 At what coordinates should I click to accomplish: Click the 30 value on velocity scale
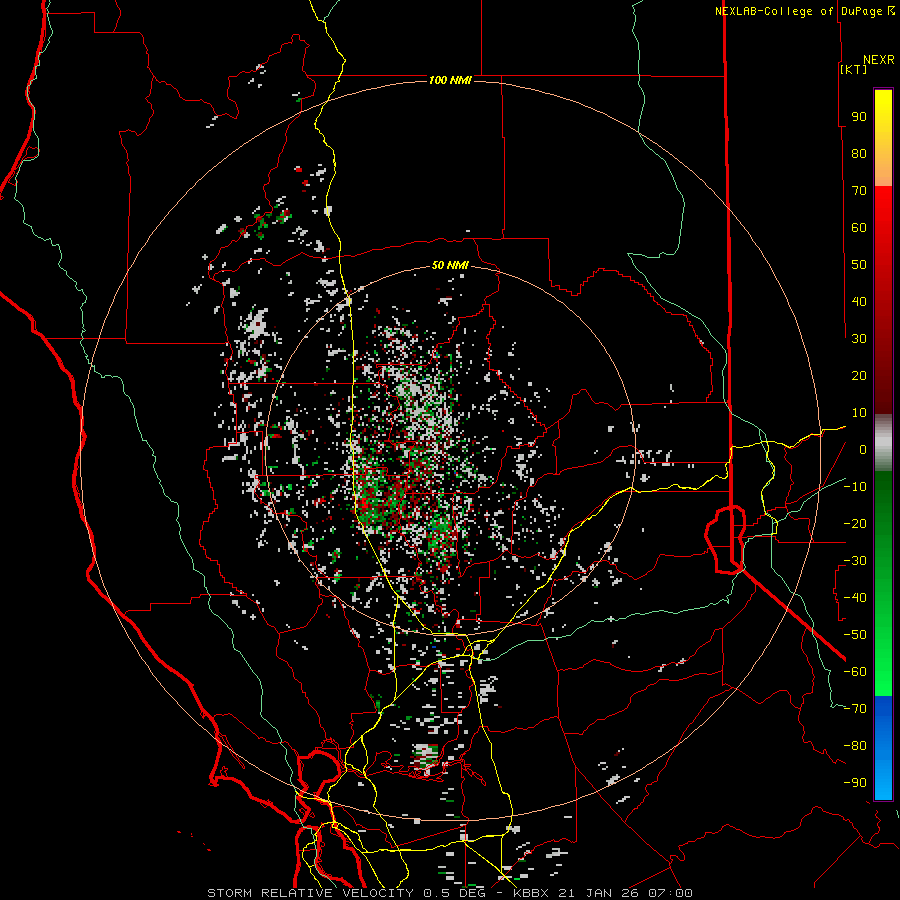pyautogui.click(x=859, y=339)
